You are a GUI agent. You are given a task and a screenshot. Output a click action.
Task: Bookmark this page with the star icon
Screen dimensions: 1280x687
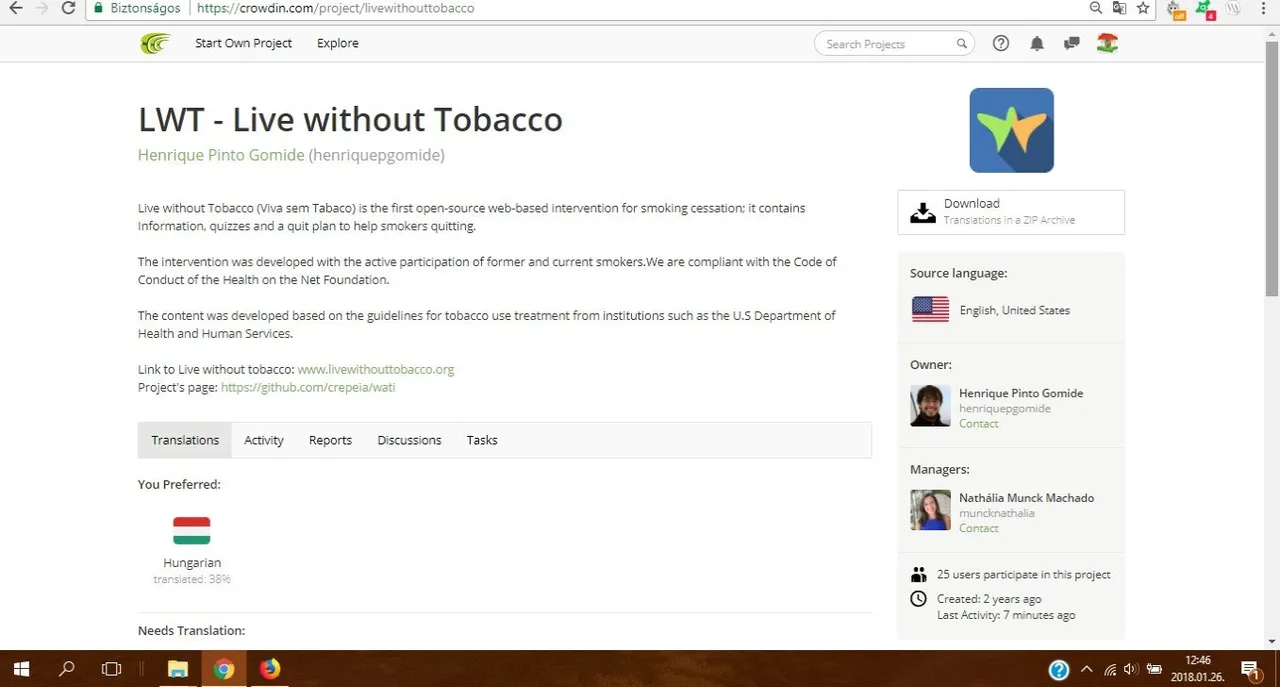click(x=1143, y=8)
